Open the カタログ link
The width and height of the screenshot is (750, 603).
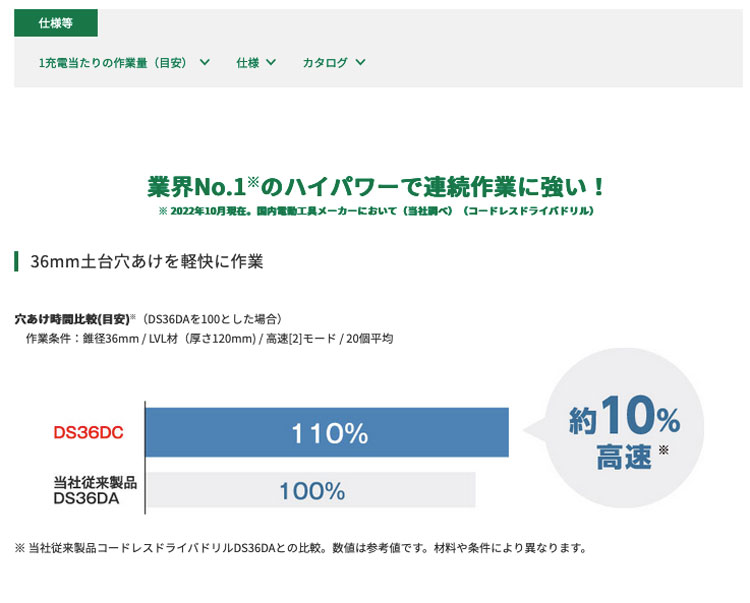tap(325, 62)
